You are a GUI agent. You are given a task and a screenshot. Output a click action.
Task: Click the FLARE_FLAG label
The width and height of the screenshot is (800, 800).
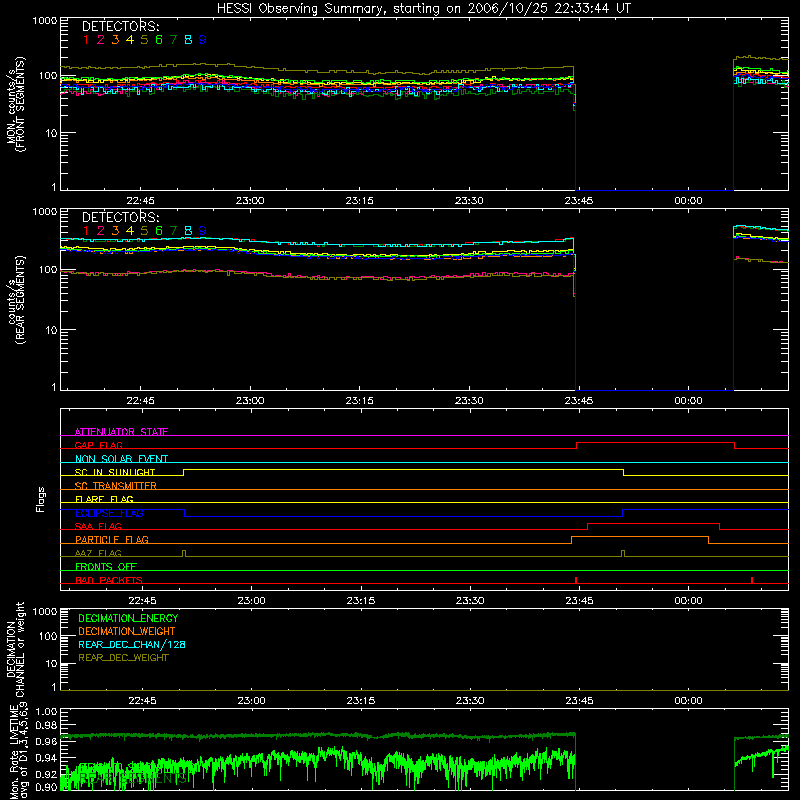tap(104, 499)
